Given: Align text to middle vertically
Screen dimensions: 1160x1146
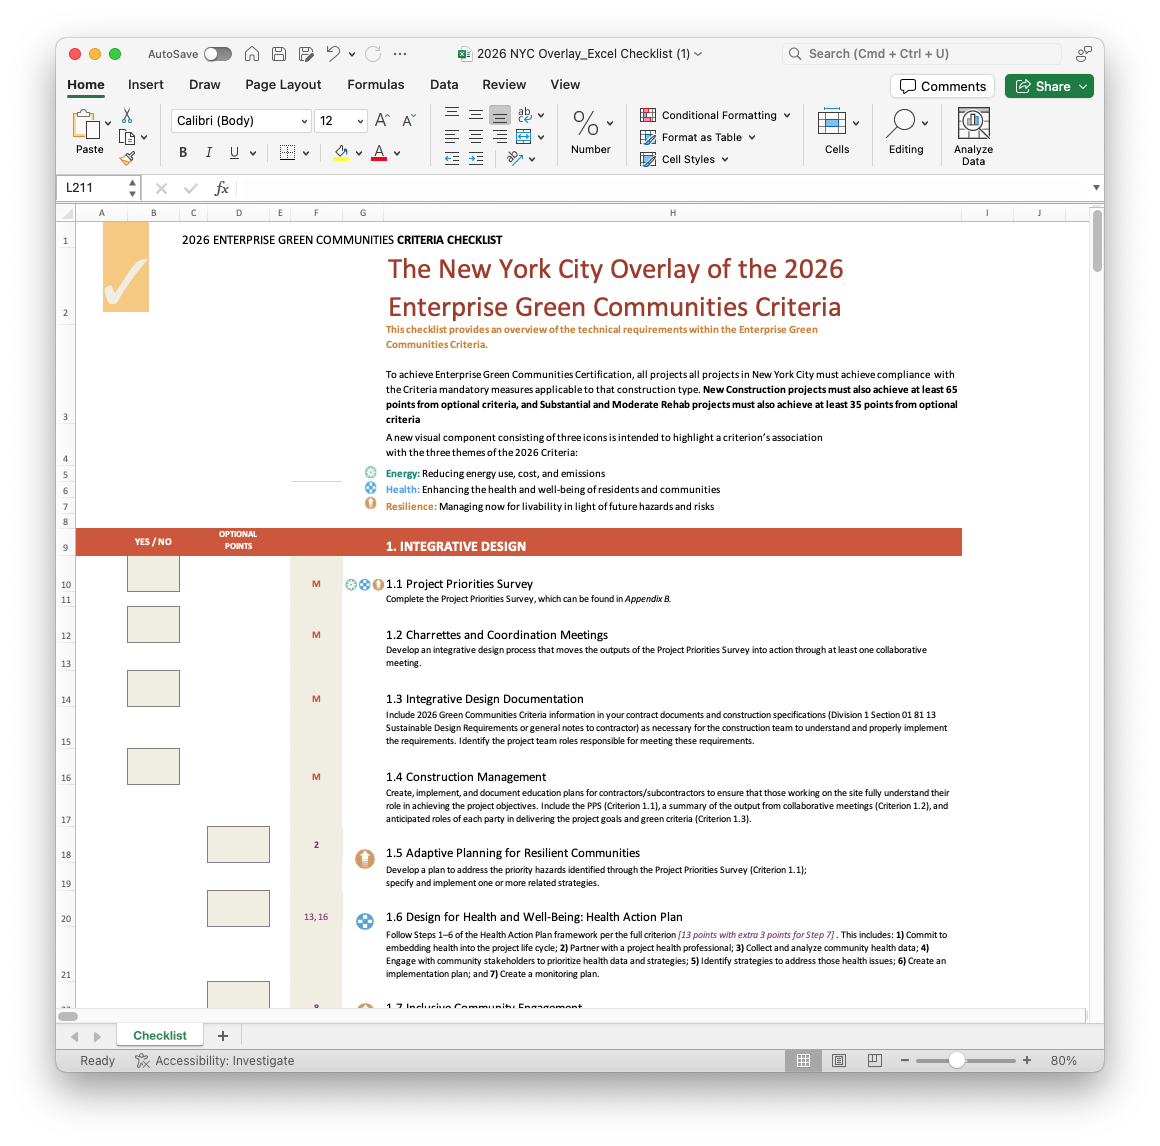Looking at the screenshot, I should 476,115.
